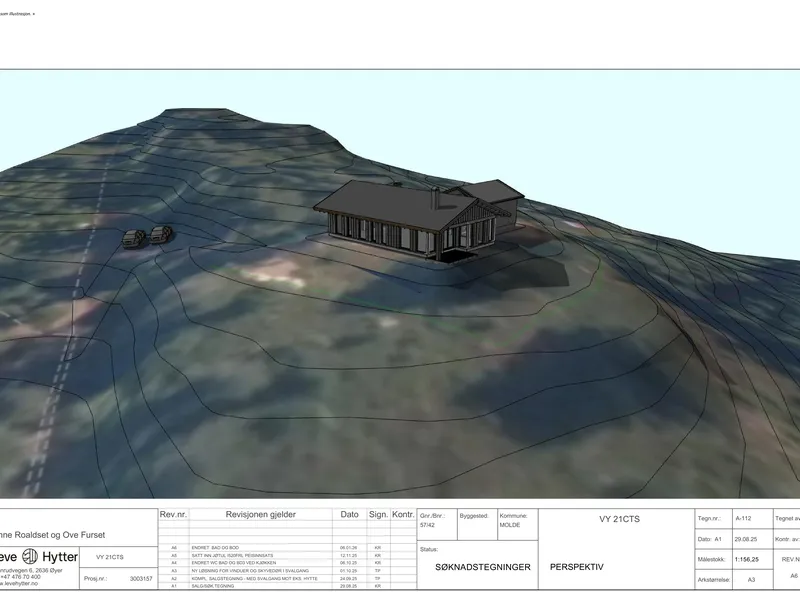Click the 'Byggested:' label

click(x=474, y=516)
